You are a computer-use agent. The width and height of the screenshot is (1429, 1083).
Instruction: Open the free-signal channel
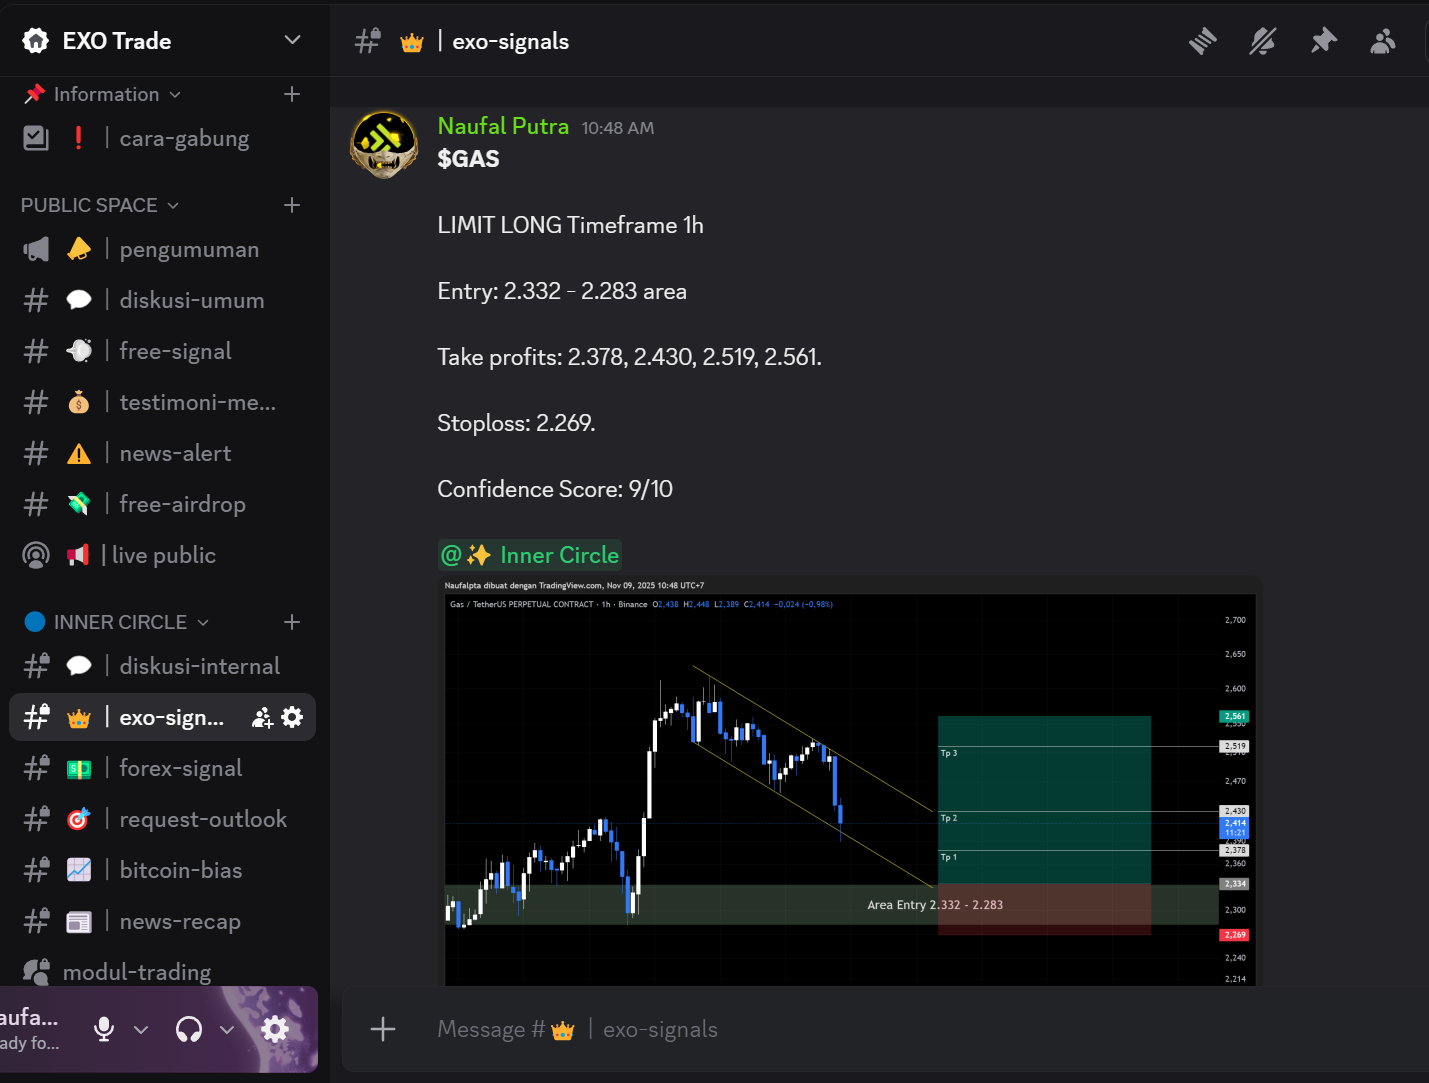tap(175, 351)
